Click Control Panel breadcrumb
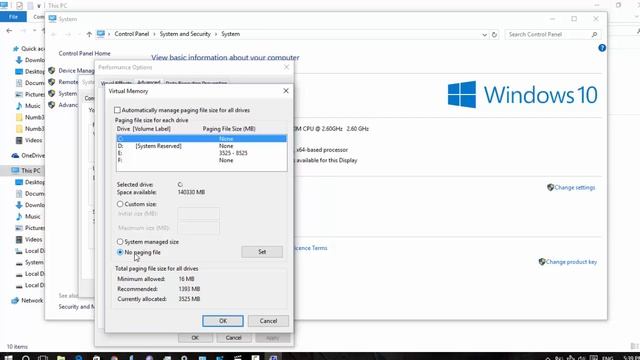 point(132,34)
